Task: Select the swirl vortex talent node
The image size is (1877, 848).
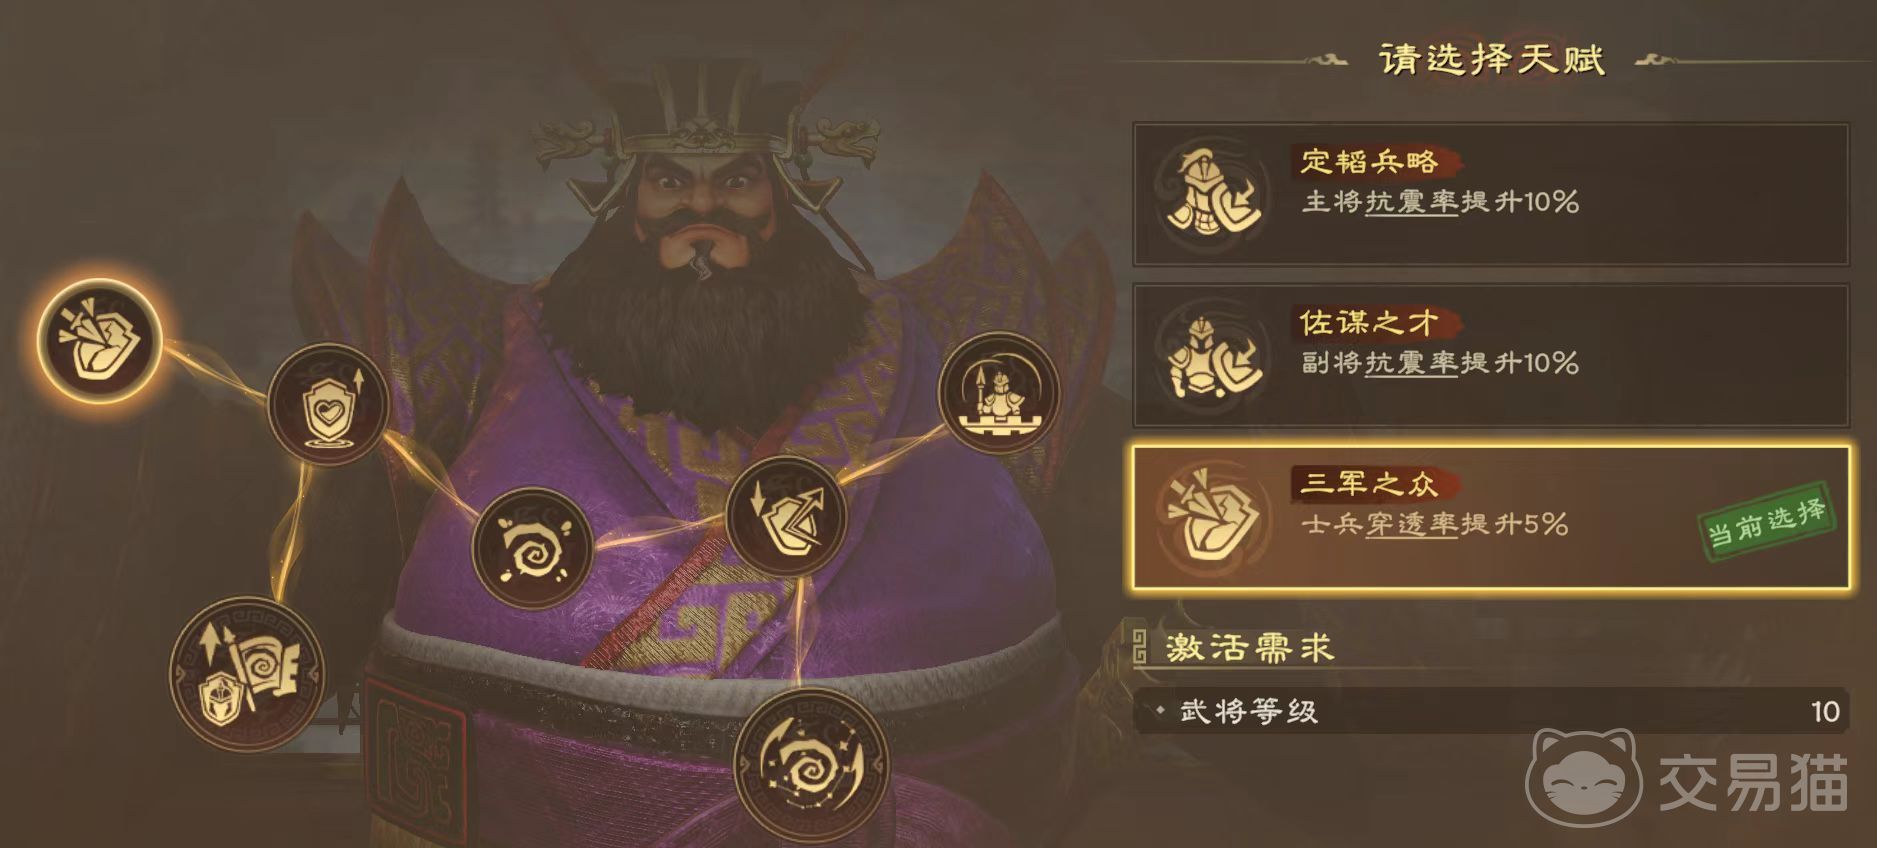Action: (532, 548)
